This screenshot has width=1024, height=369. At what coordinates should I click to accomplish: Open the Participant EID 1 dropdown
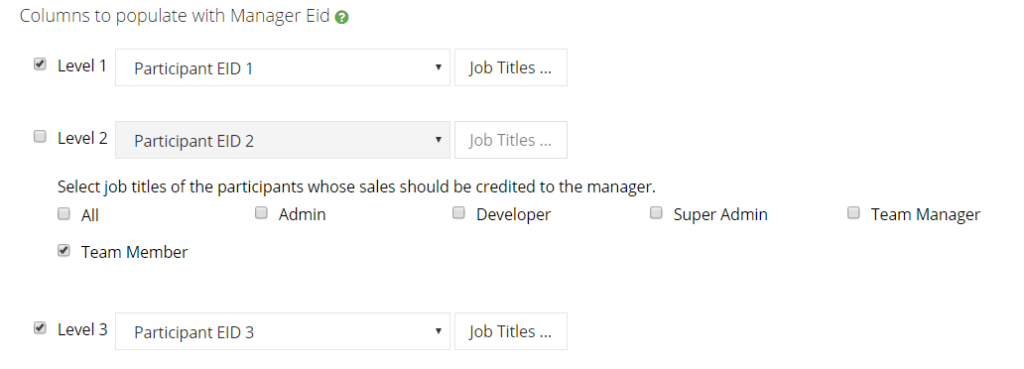(x=282, y=67)
